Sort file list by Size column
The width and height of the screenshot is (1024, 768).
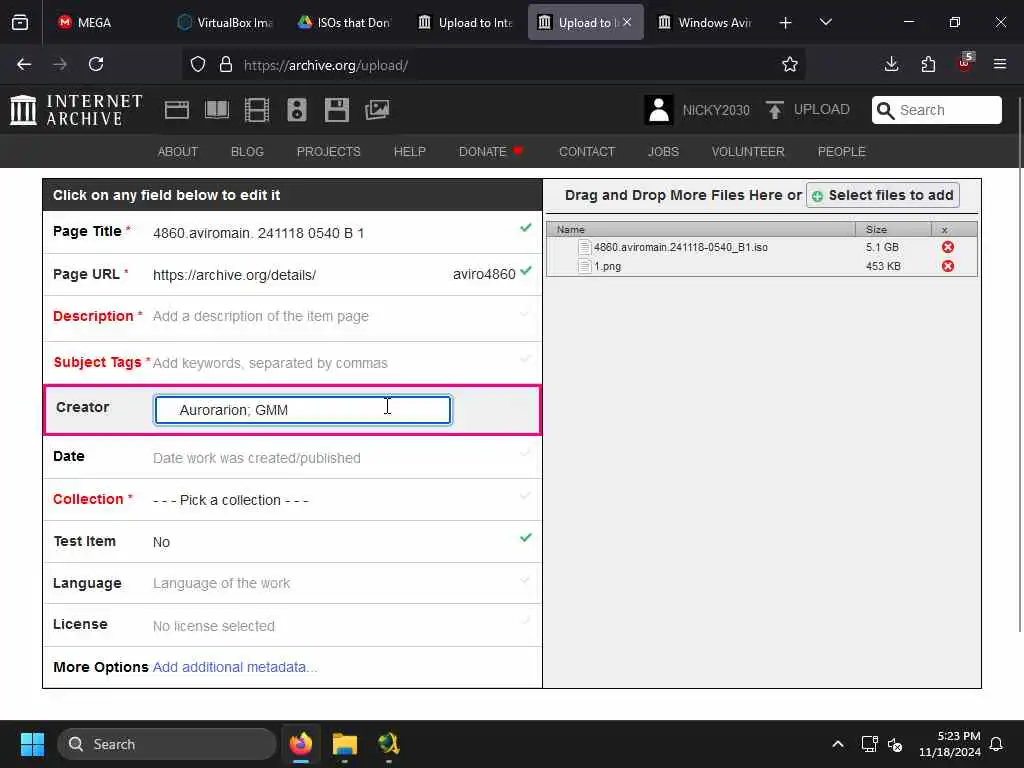pyautogui.click(x=893, y=229)
